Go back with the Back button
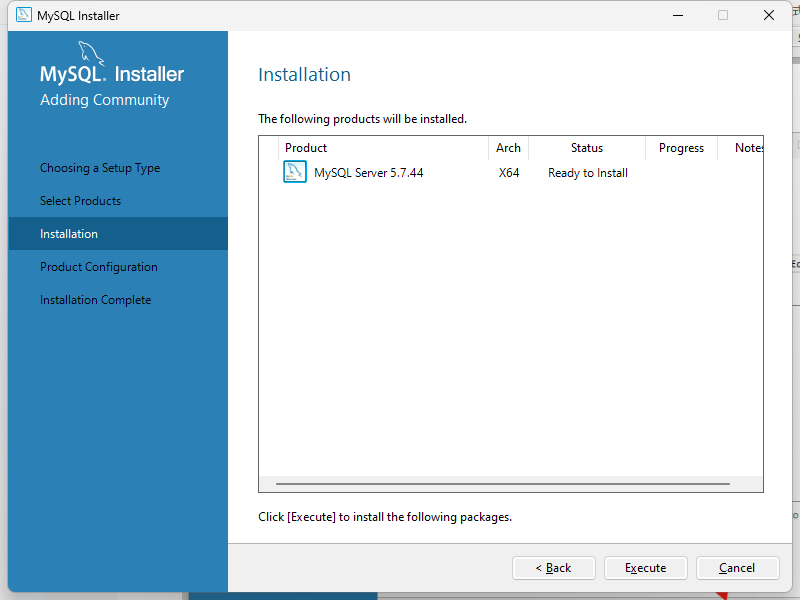800x600 pixels. click(554, 568)
